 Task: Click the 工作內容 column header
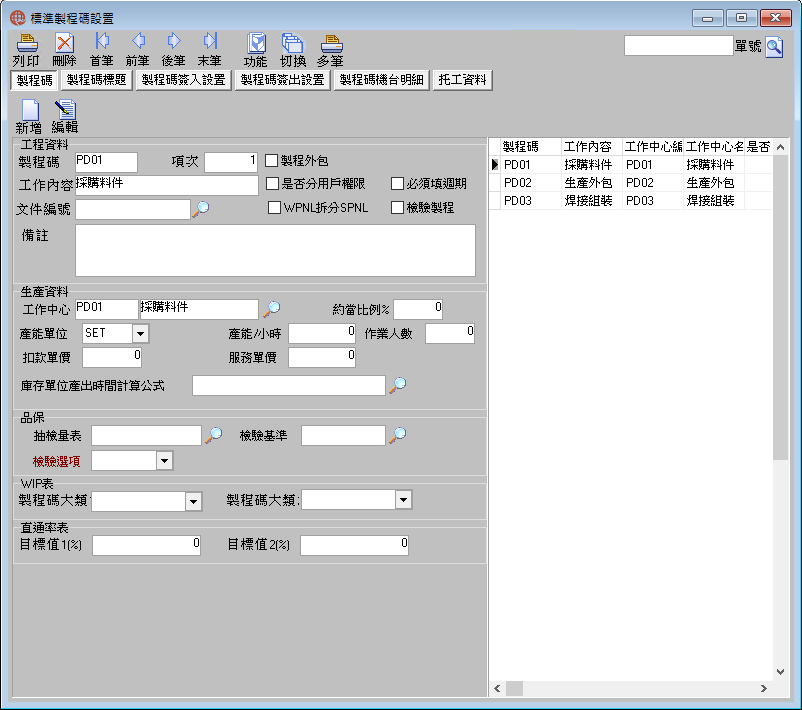pyautogui.click(x=592, y=147)
